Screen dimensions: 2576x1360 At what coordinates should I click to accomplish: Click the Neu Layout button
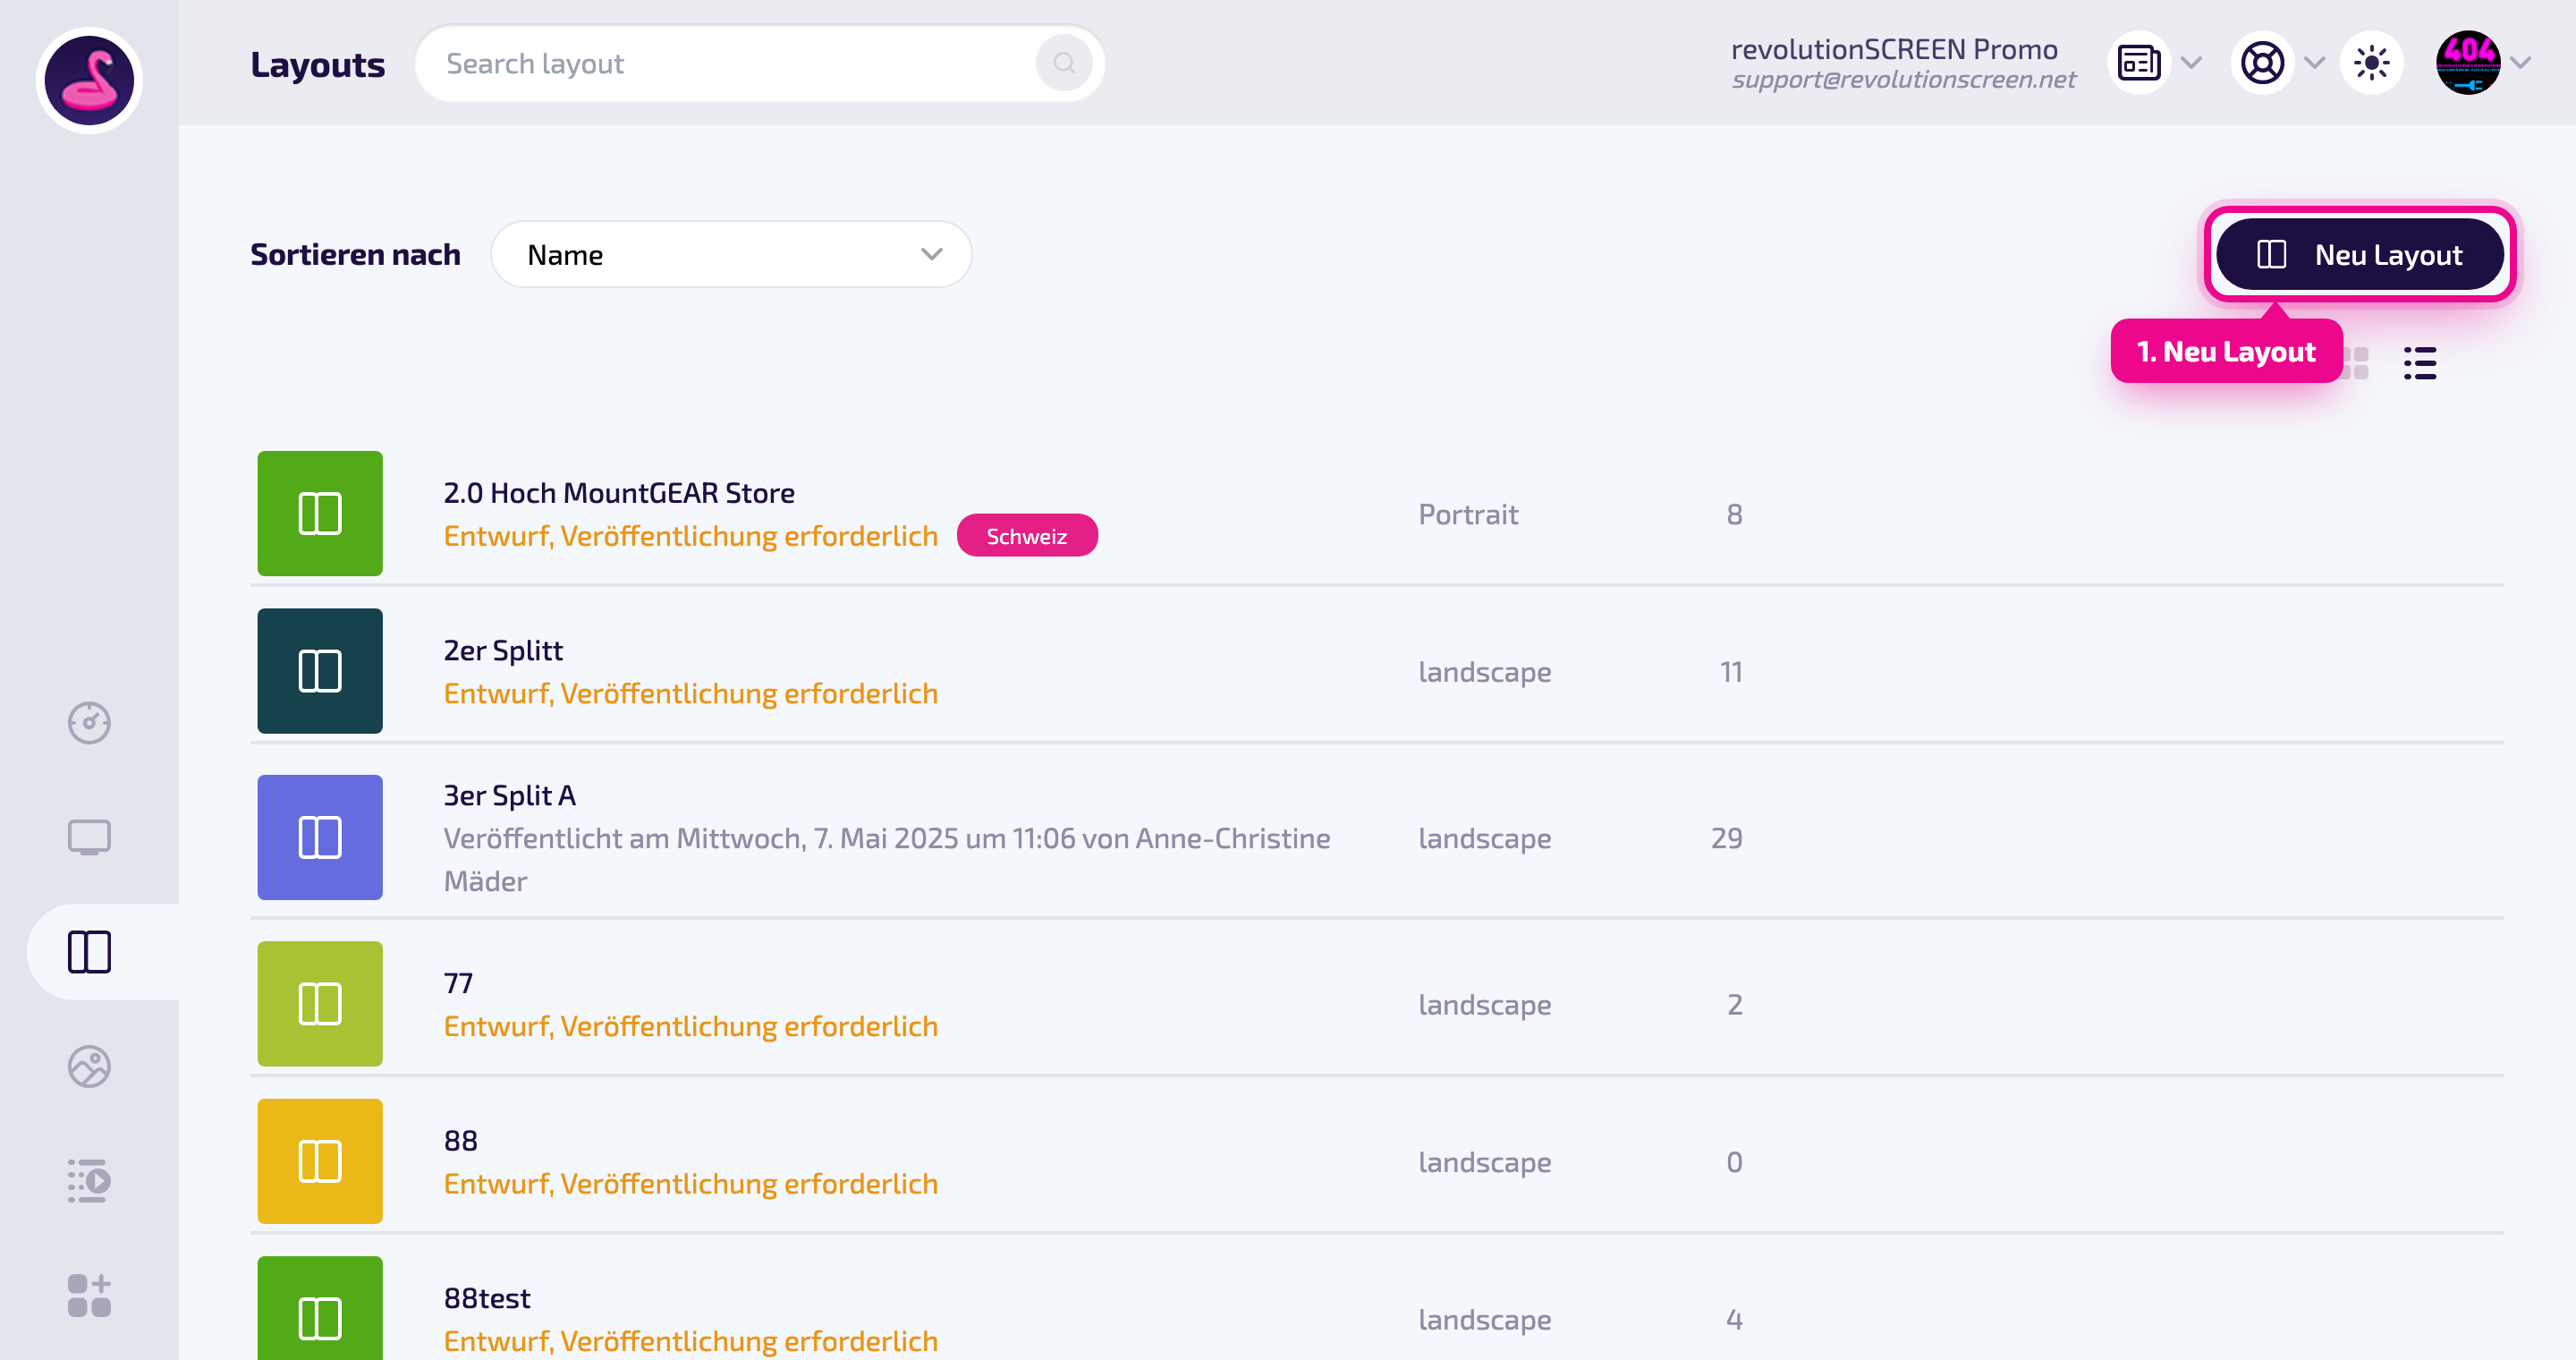tap(2359, 254)
